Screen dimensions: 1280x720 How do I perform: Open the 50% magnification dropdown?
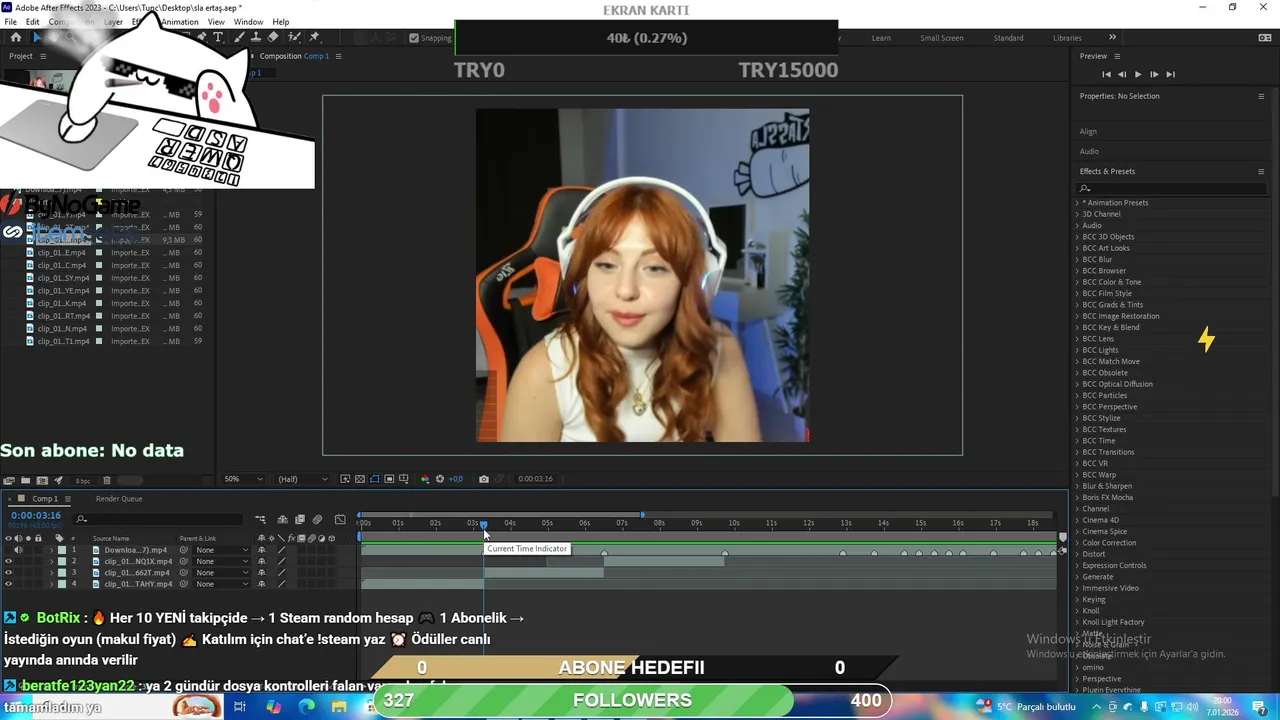[x=243, y=479]
